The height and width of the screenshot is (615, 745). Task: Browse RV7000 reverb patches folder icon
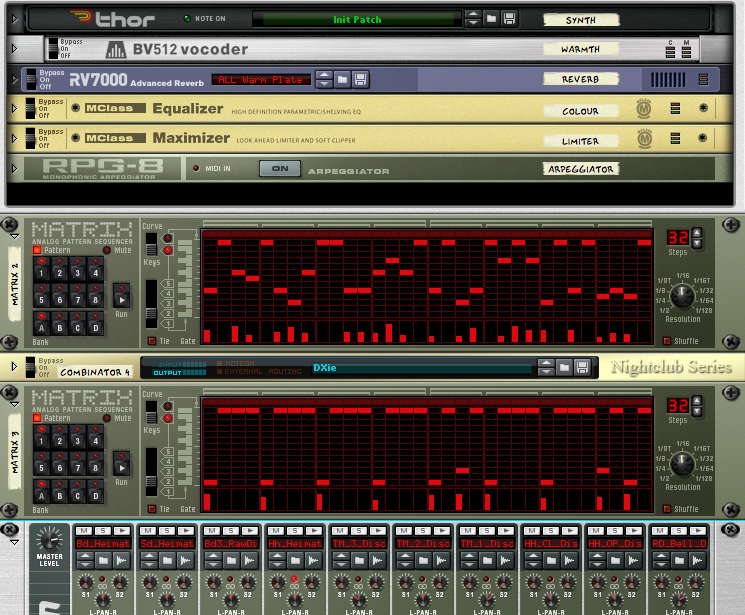[342, 79]
